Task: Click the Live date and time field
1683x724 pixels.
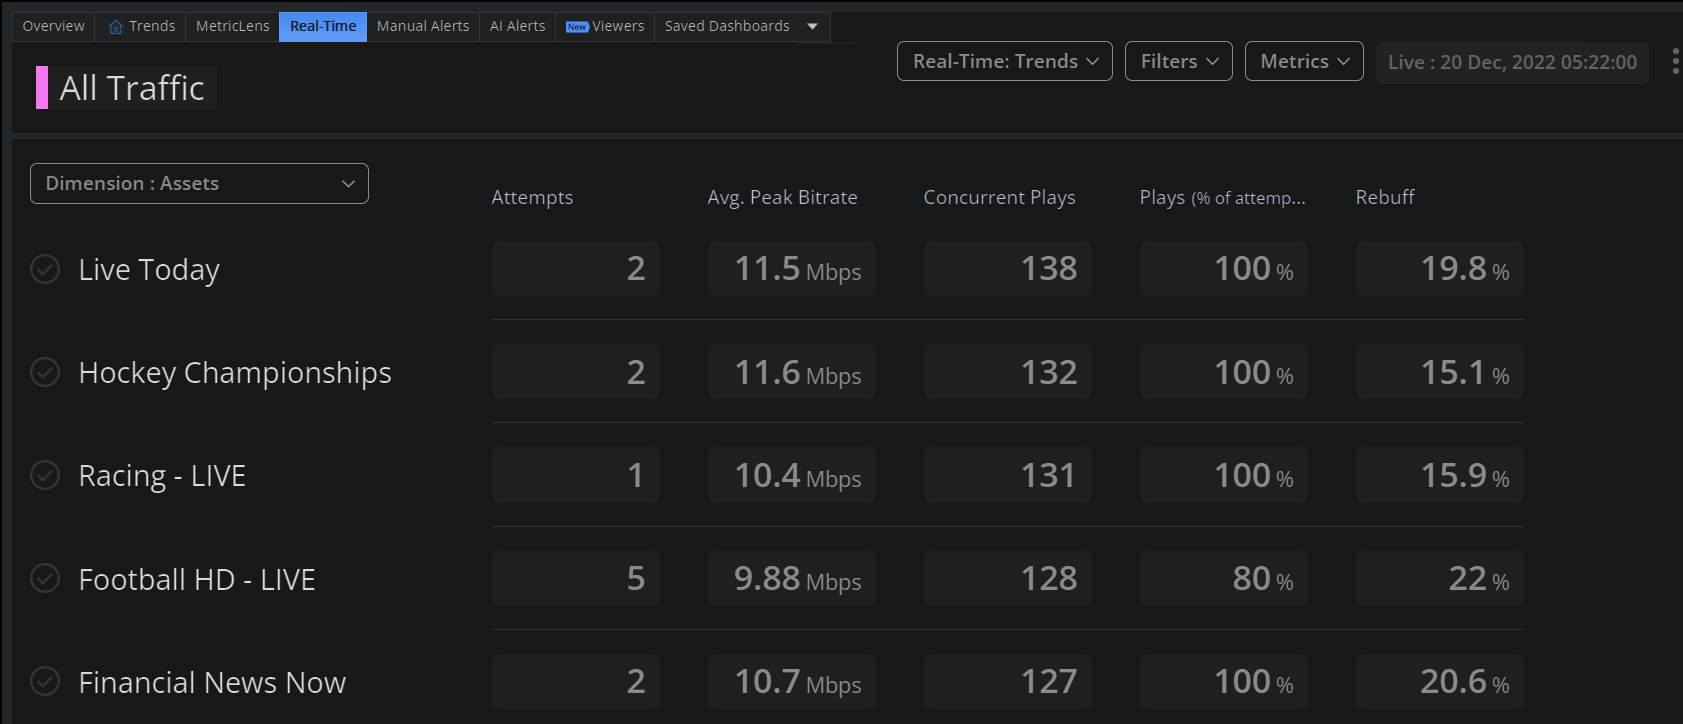Action: click(x=1511, y=63)
